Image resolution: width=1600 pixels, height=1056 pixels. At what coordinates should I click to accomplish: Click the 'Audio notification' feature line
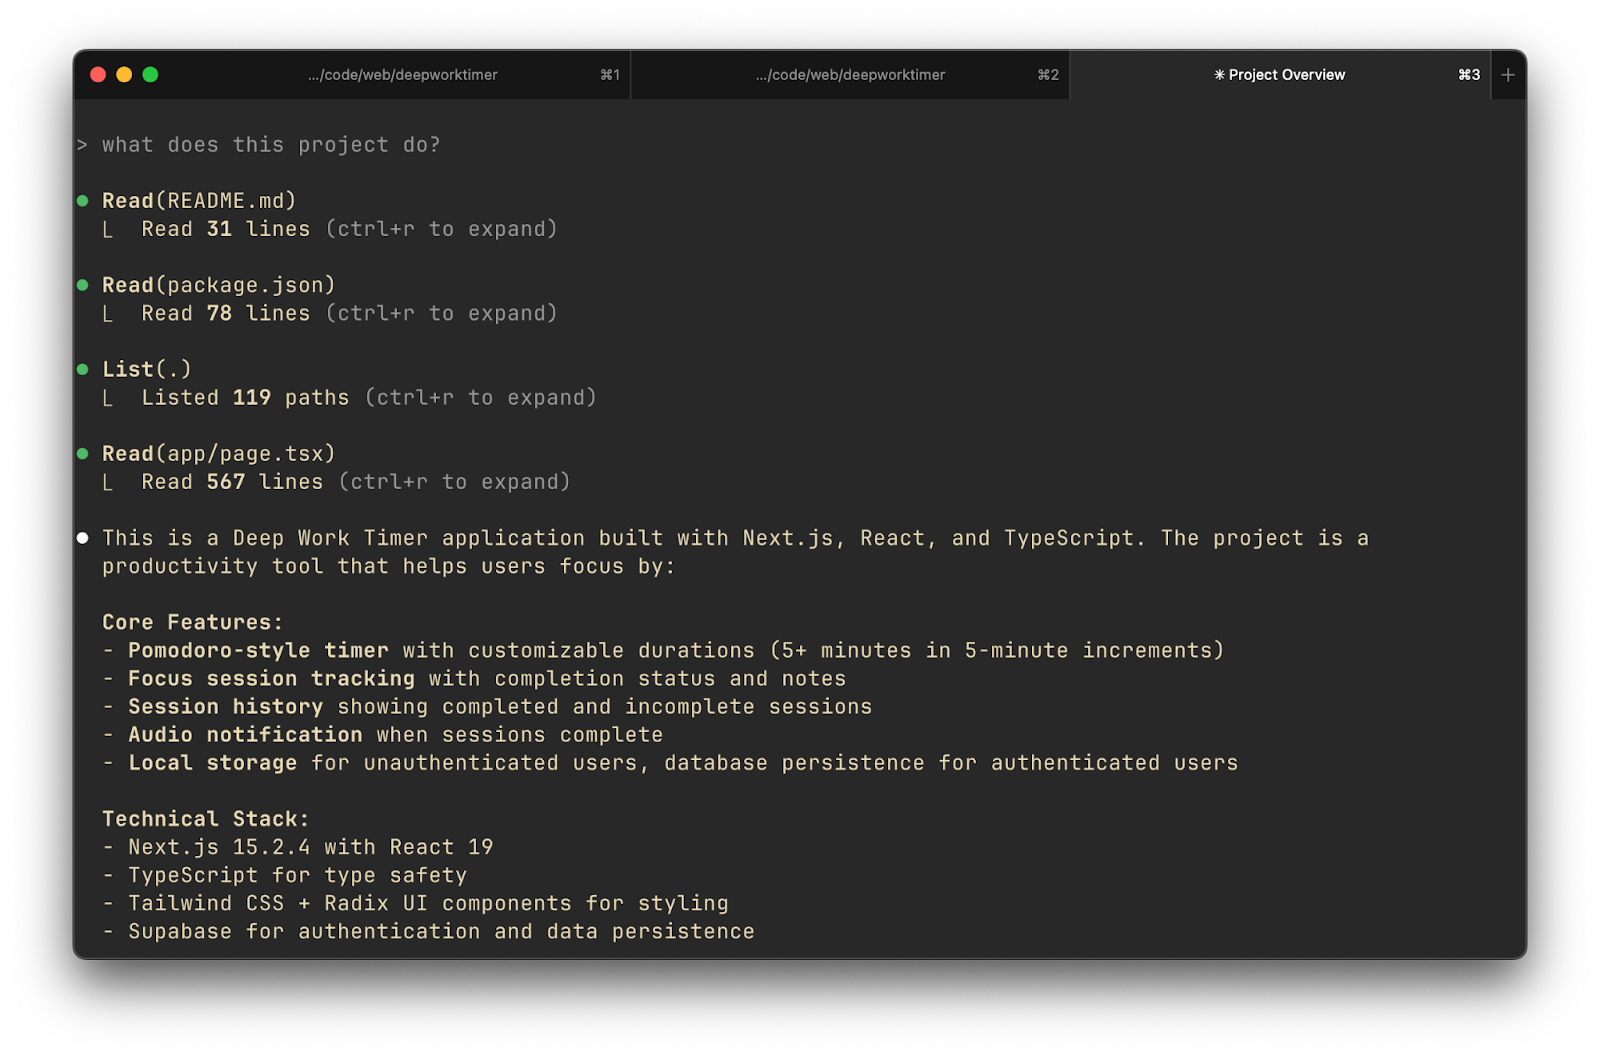click(383, 734)
